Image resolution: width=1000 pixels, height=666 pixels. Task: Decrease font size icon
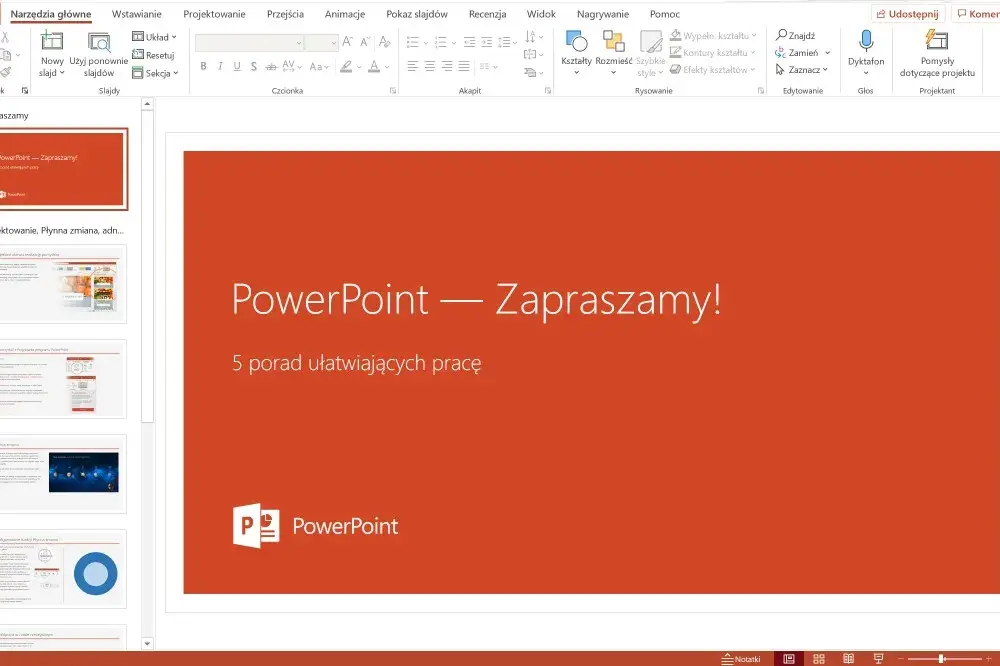(x=365, y=42)
